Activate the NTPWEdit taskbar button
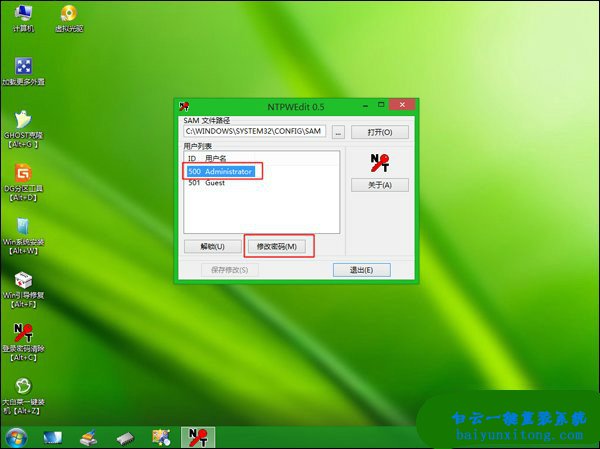Viewport: 600px width, 449px height. (198, 438)
